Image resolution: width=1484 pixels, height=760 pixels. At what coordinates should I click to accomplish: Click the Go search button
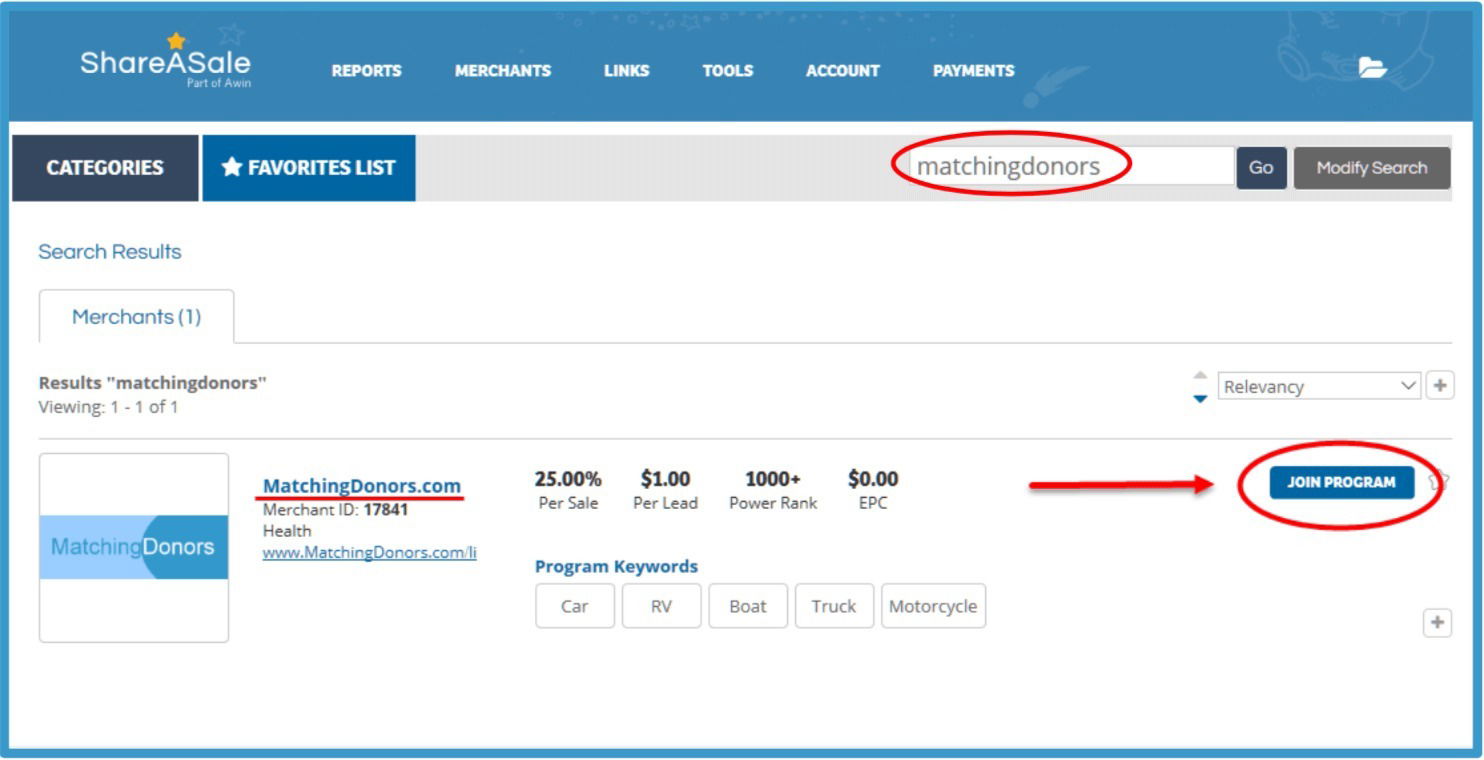coord(1262,168)
